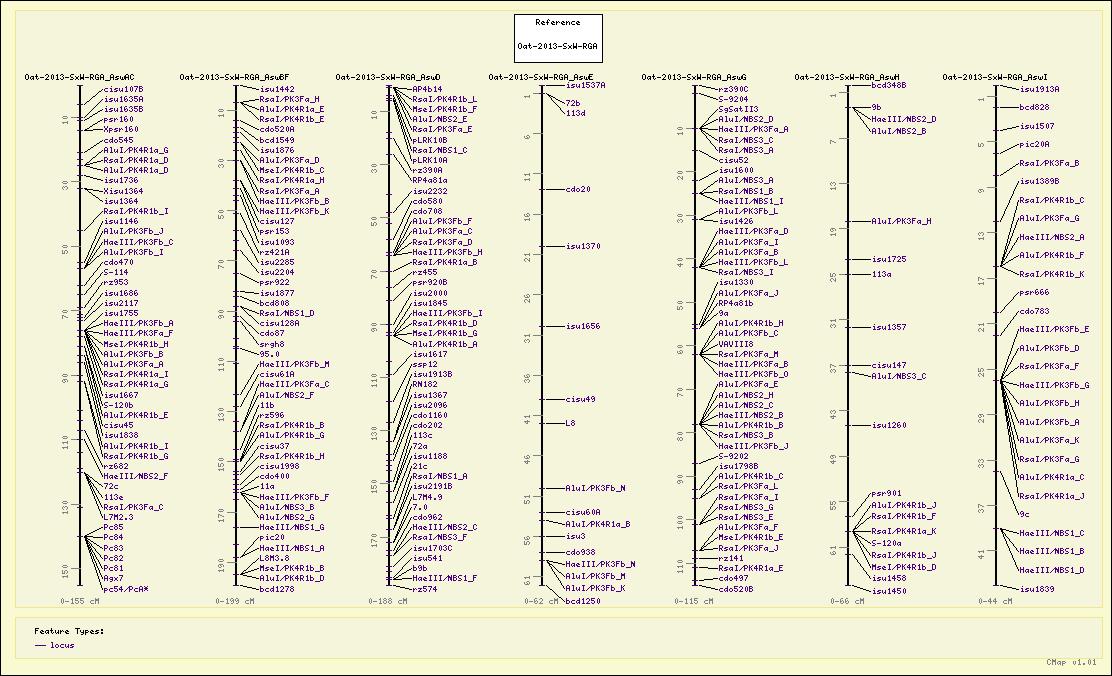This screenshot has width=1112, height=676.
Task: Open the bcd348B locus on AsuH
Action: click(889, 86)
